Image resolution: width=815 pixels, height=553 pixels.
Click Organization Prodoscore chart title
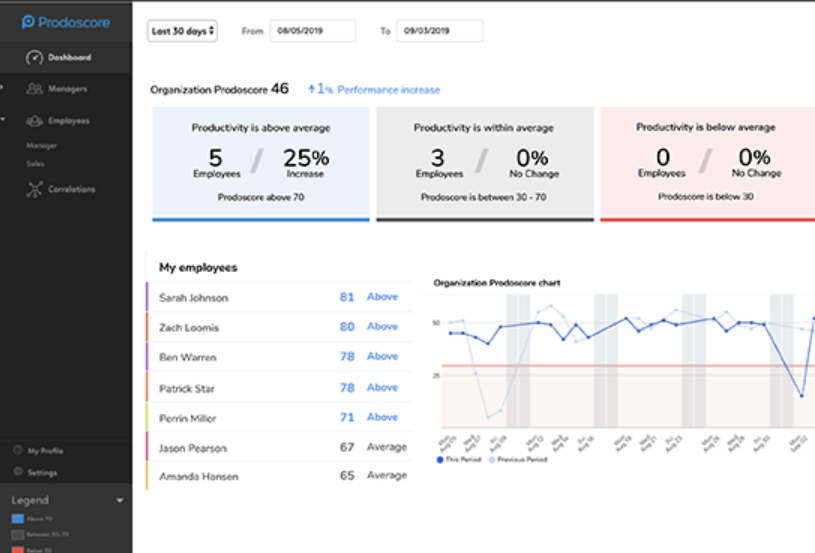(x=497, y=283)
